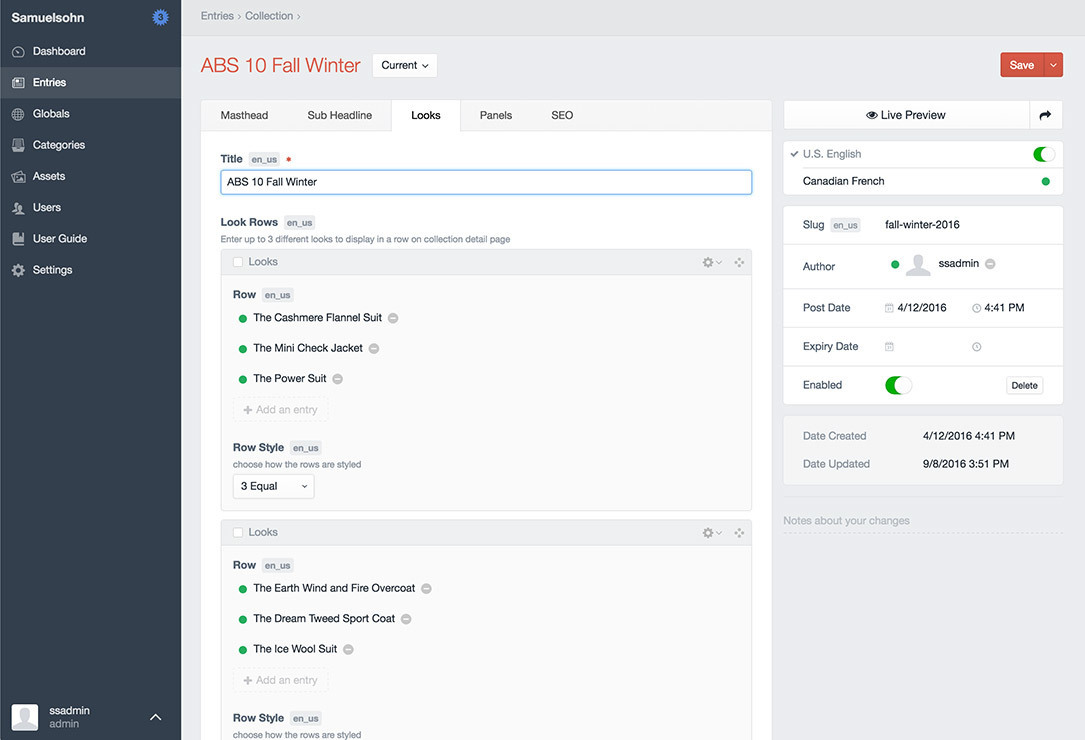Remove The Cashmere Flannel Suit entry

[393, 318]
